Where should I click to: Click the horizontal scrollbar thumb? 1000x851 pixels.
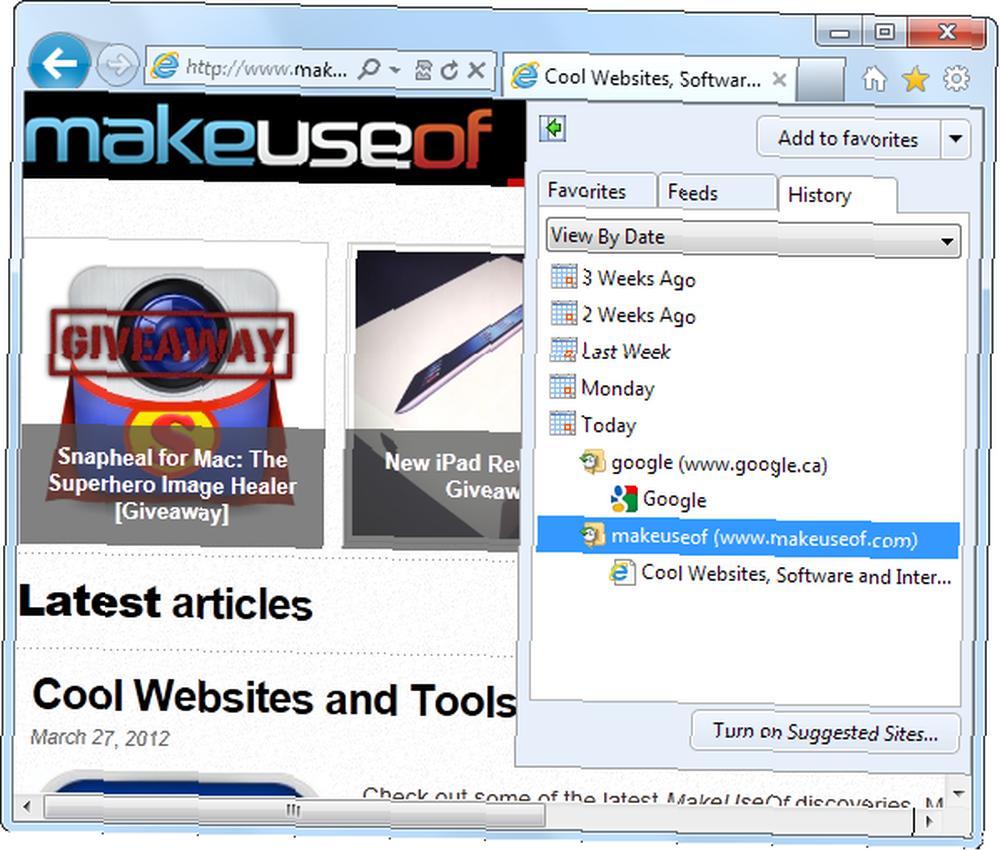click(294, 810)
